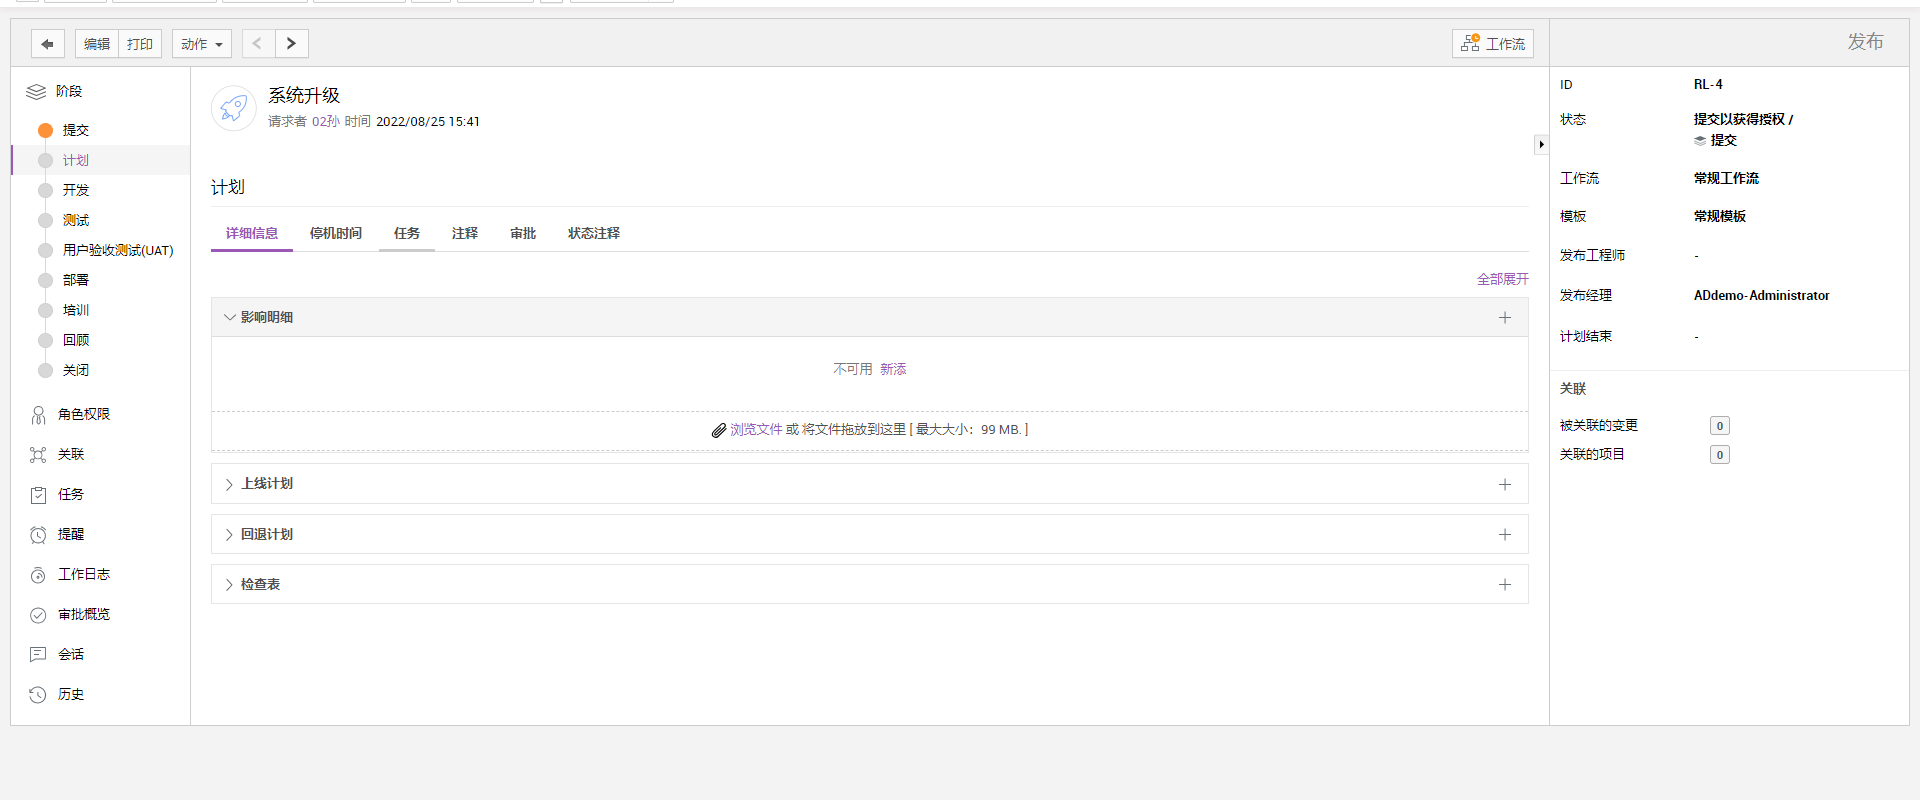Open the 角色权限 roles section
The height and width of the screenshot is (800, 1920).
(83, 414)
